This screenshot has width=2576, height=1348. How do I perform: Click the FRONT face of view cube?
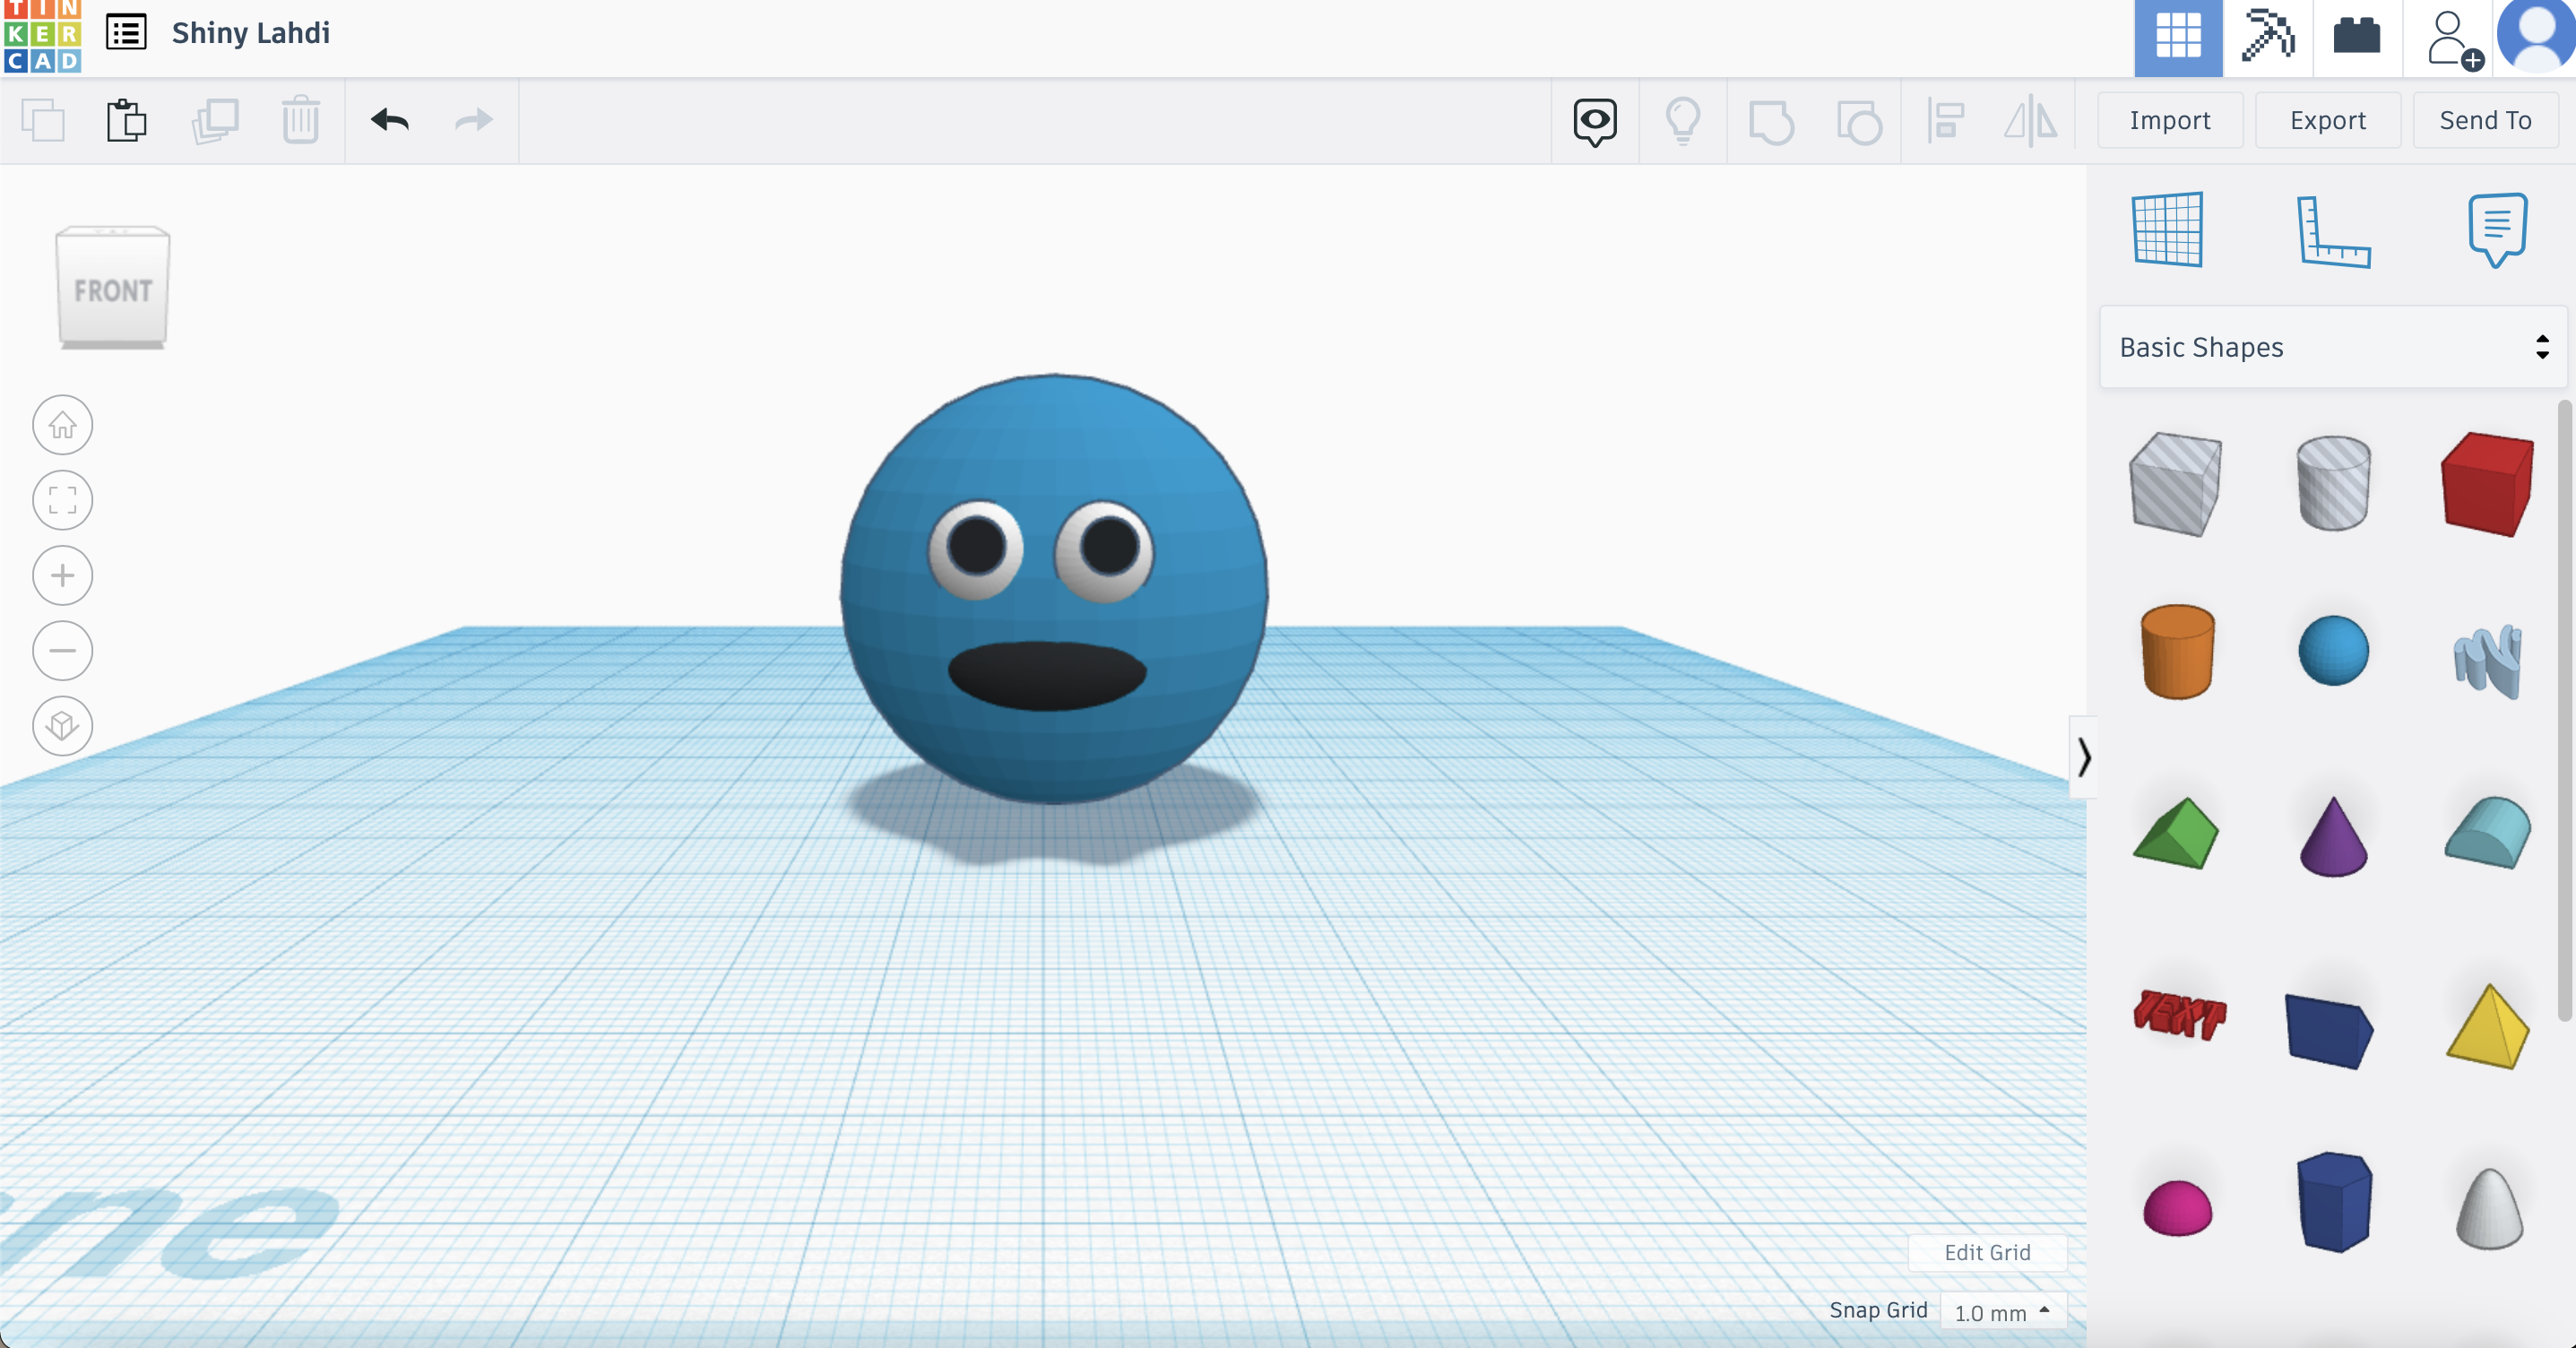pyautogui.click(x=113, y=291)
